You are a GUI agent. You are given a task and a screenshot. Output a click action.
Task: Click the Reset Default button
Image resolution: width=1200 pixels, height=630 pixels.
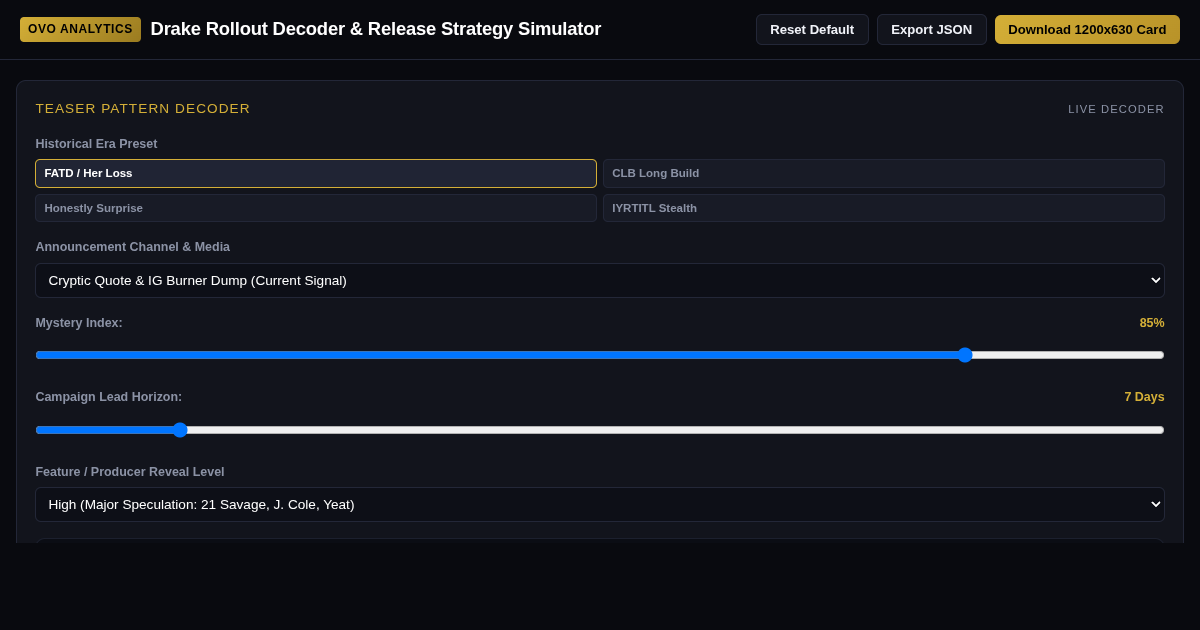point(812,29)
